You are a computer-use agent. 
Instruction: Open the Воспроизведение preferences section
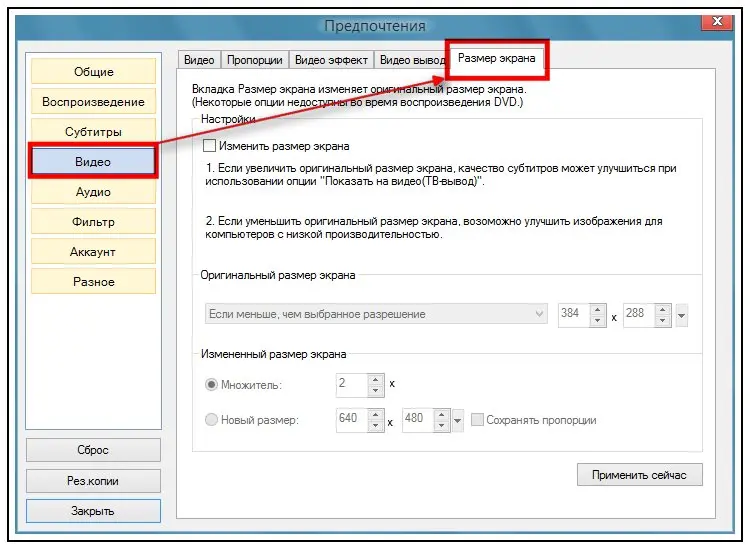(93, 101)
